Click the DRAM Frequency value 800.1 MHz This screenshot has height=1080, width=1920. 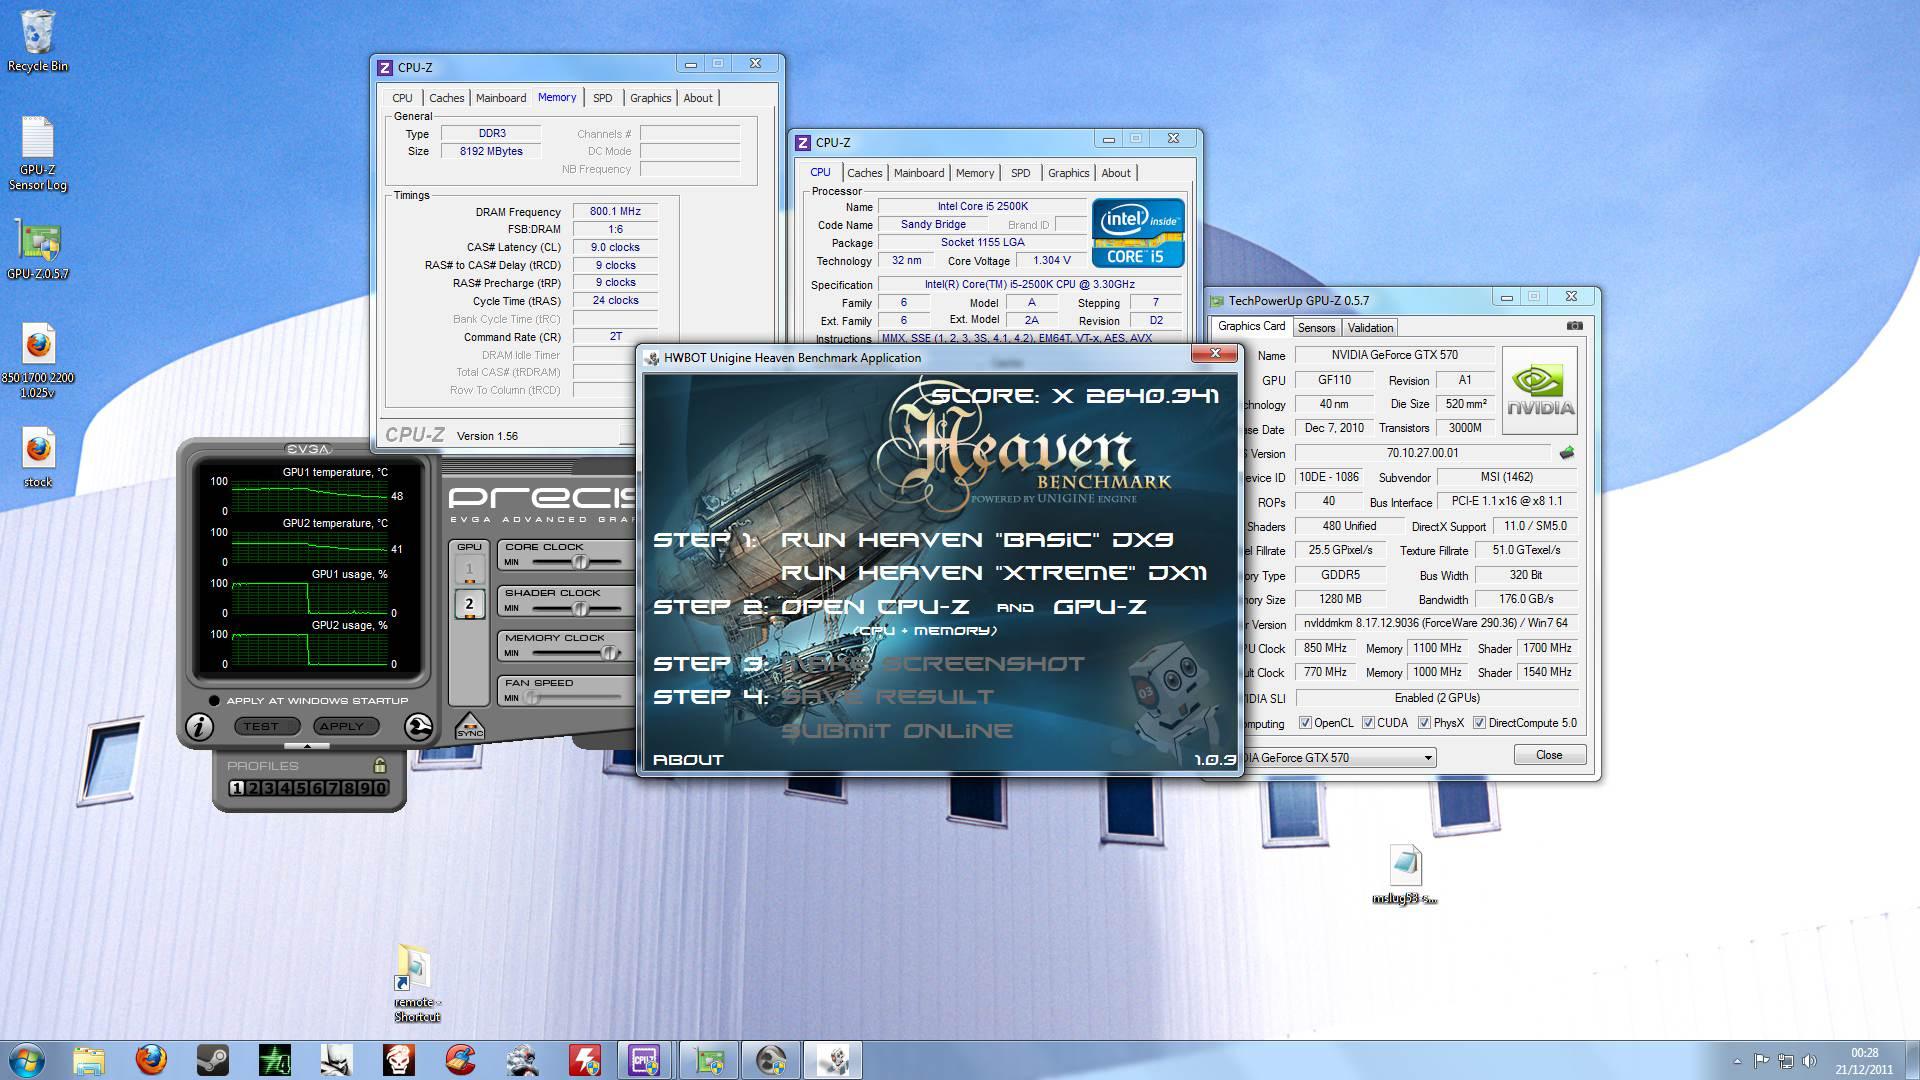(615, 212)
